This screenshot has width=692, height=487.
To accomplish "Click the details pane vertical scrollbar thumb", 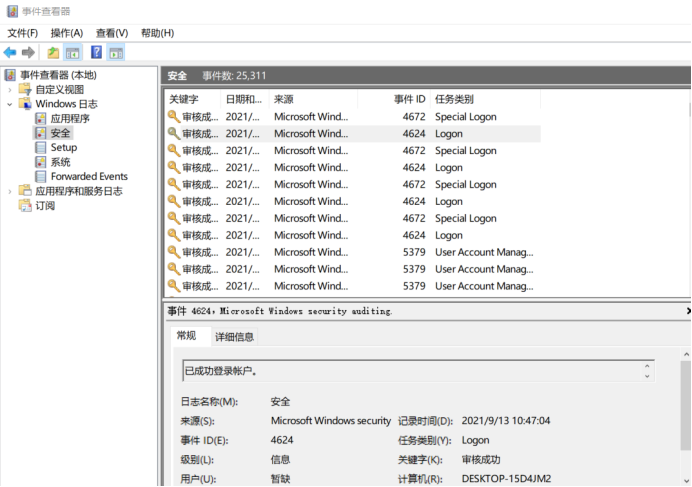I will (686, 405).
